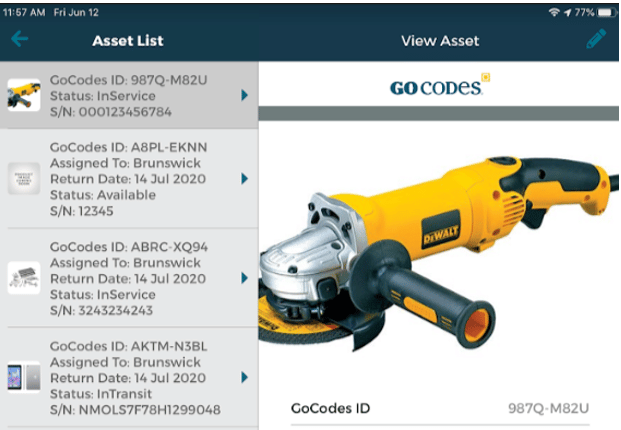The height and width of the screenshot is (430, 621).
Task: Select S/N: 12345 text
Action: pos(82,211)
